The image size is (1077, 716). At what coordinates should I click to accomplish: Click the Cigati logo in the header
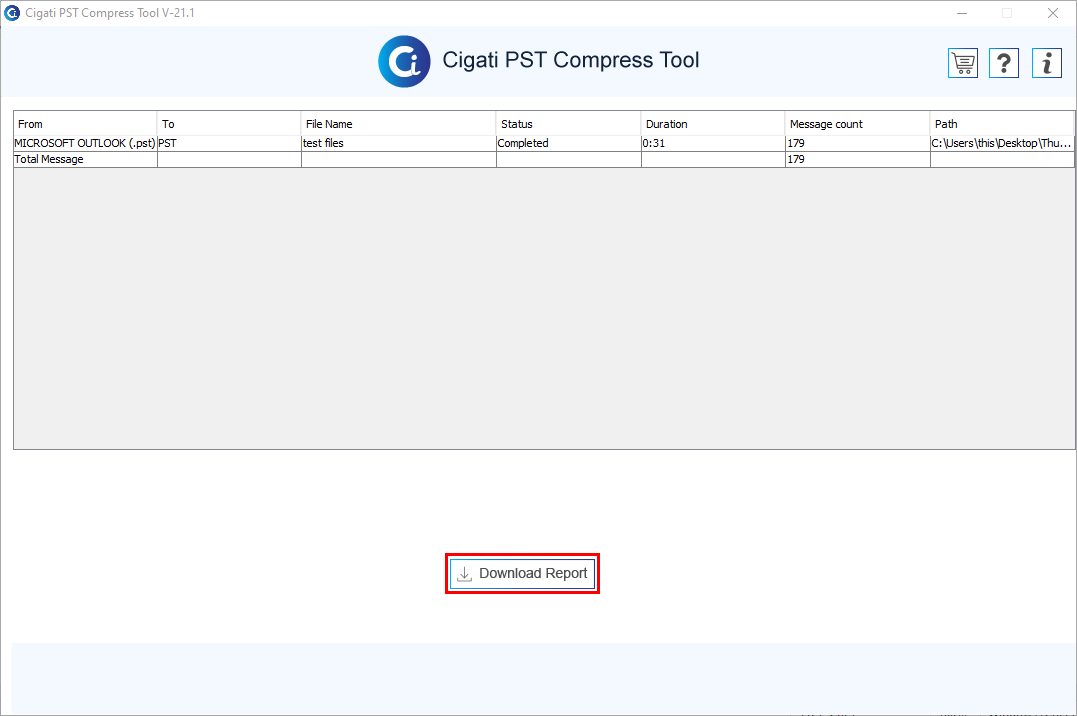coord(405,61)
